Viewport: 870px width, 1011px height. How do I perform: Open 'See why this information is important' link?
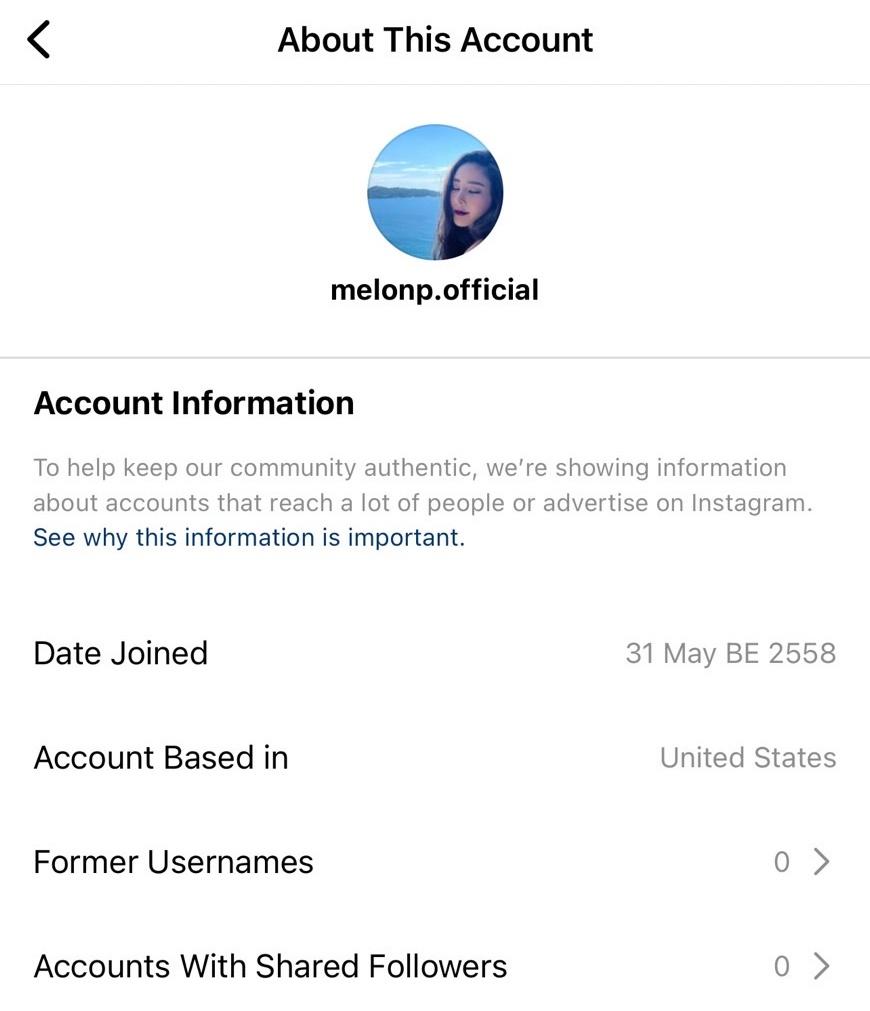click(x=249, y=537)
